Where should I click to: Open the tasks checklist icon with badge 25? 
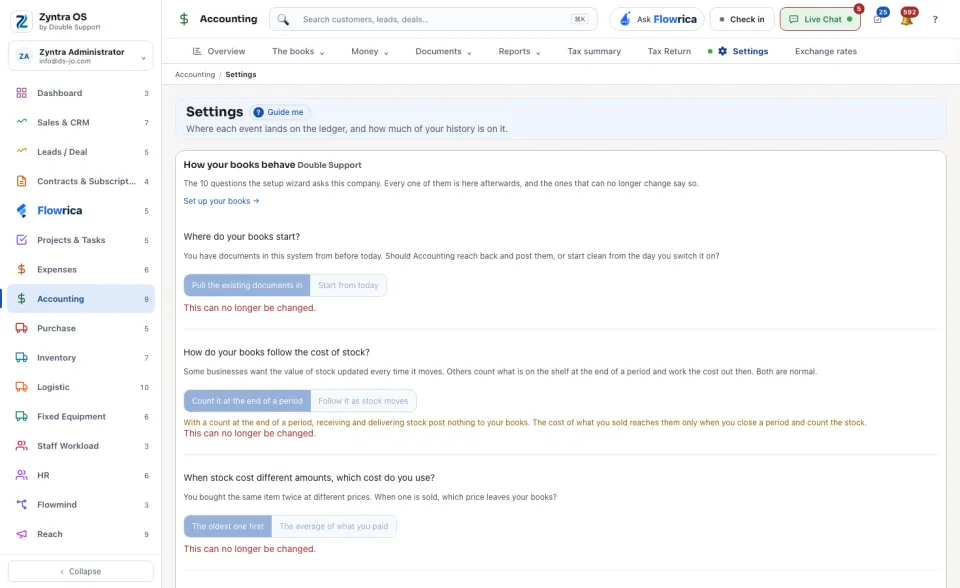coord(878,20)
